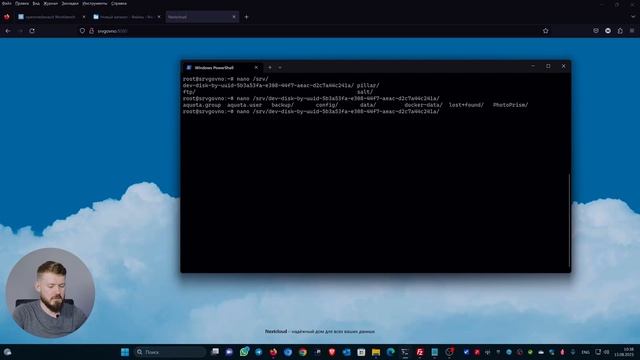This screenshot has width=640, height=360.
Task: Click the Nextcloud footer link
Action: click(x=276, y=331)
